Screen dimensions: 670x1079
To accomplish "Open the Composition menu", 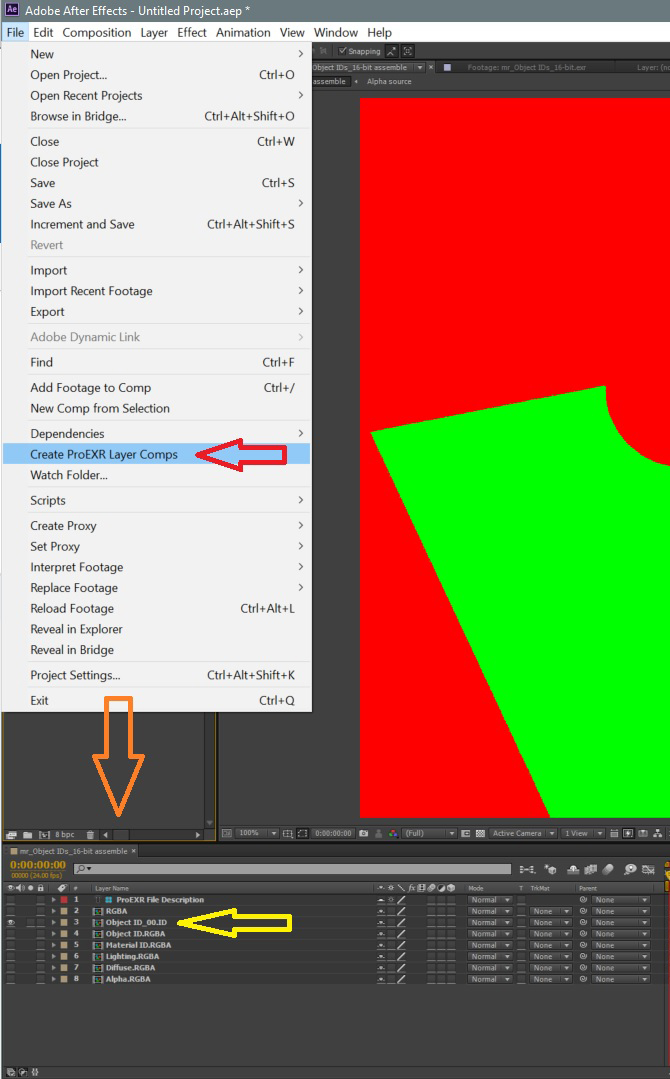I will [x=96, y=32].
